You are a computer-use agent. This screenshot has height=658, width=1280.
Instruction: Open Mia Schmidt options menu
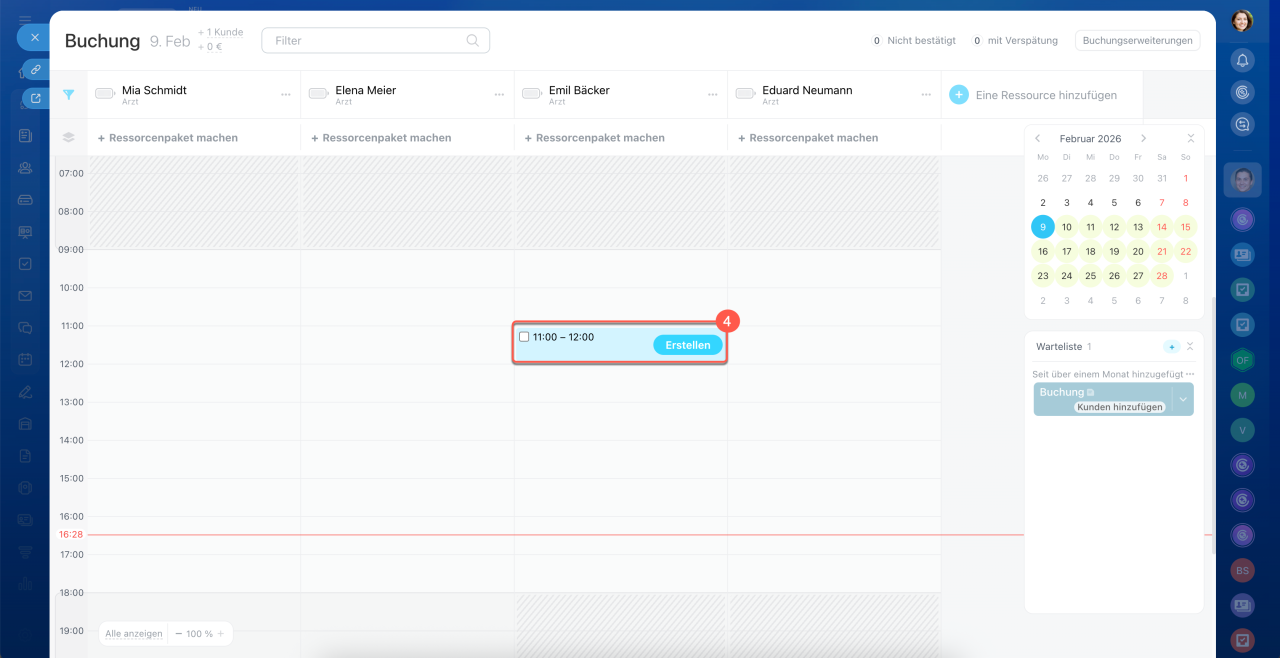click(x=285, y=95)
